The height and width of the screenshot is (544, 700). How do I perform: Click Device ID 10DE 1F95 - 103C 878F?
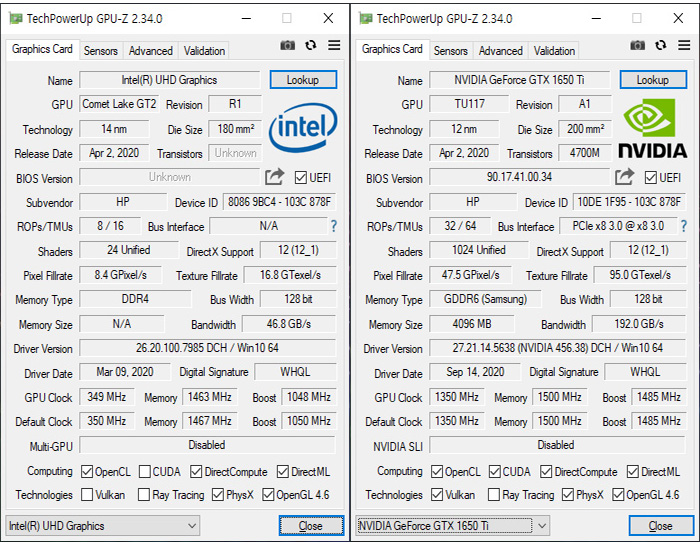tap(629, 202)
